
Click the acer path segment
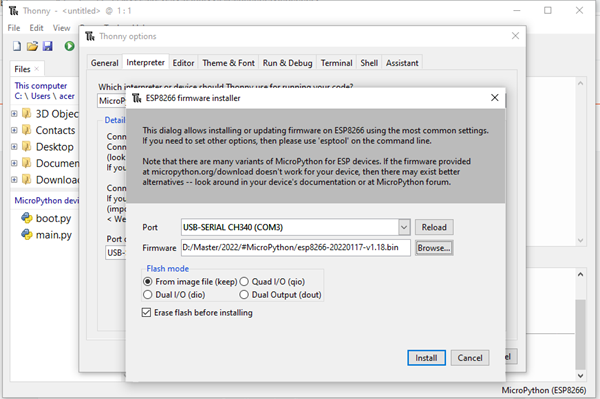click(67, 96)
